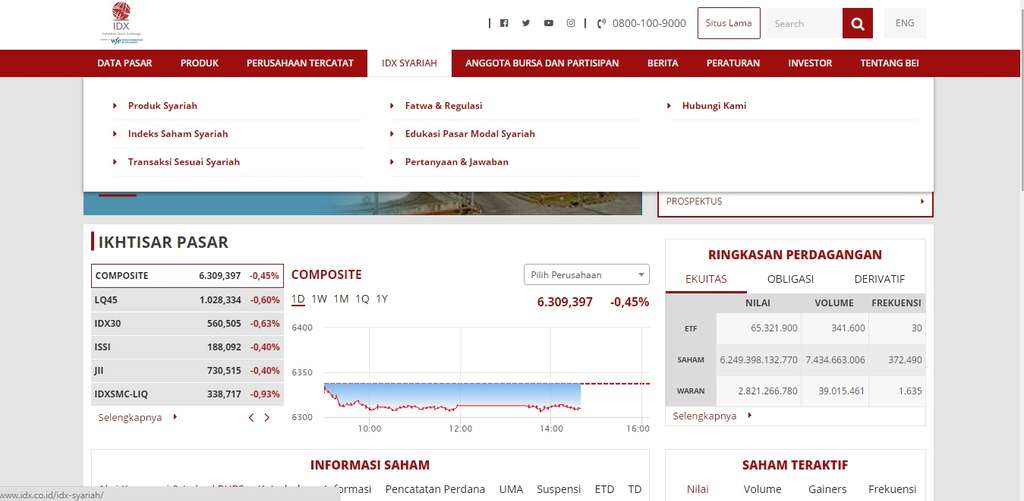Expand the PROSPEKTUS arrow

(x=922, y=201)
